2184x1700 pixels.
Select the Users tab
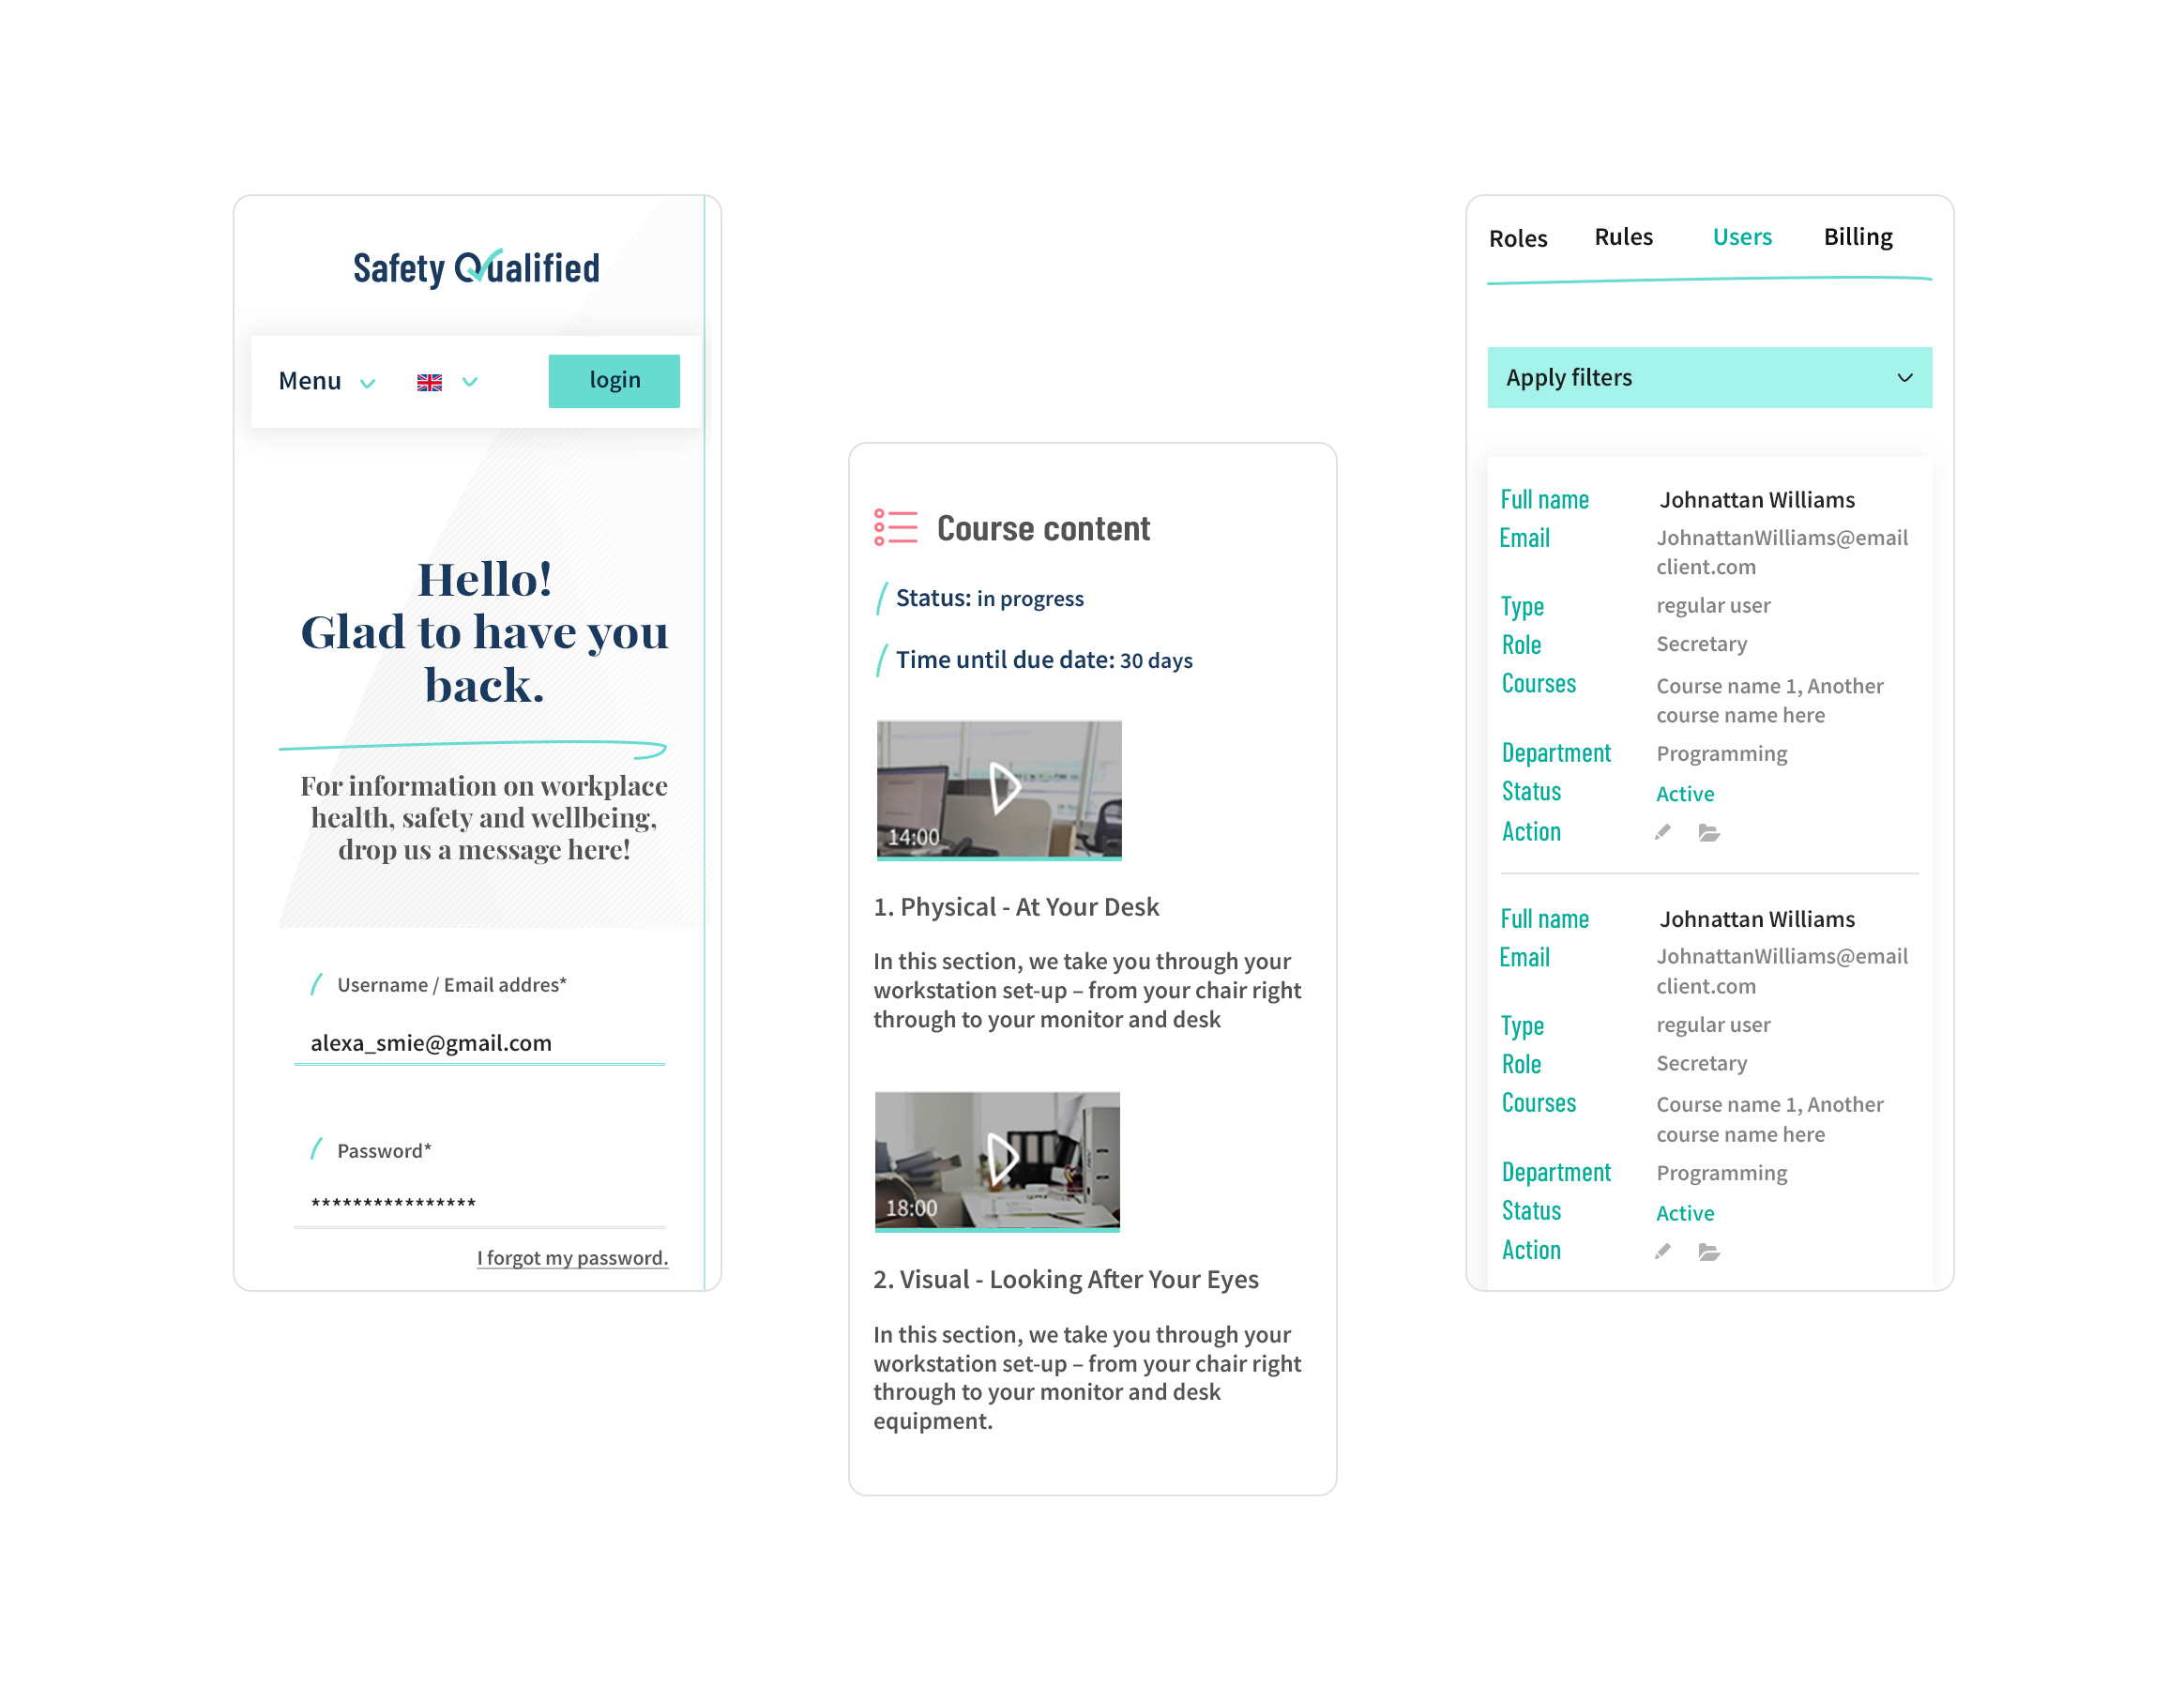(x=1741, y=237)
